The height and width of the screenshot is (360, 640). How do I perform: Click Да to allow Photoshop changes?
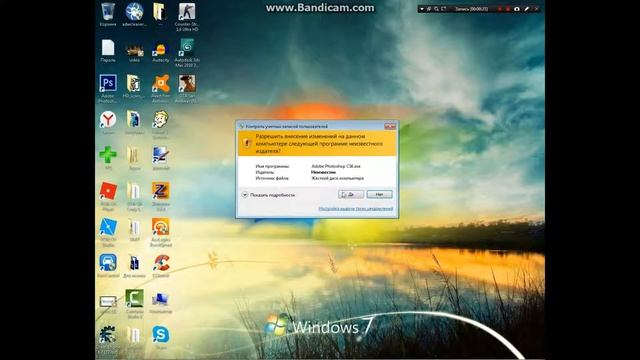click(351, 195)
